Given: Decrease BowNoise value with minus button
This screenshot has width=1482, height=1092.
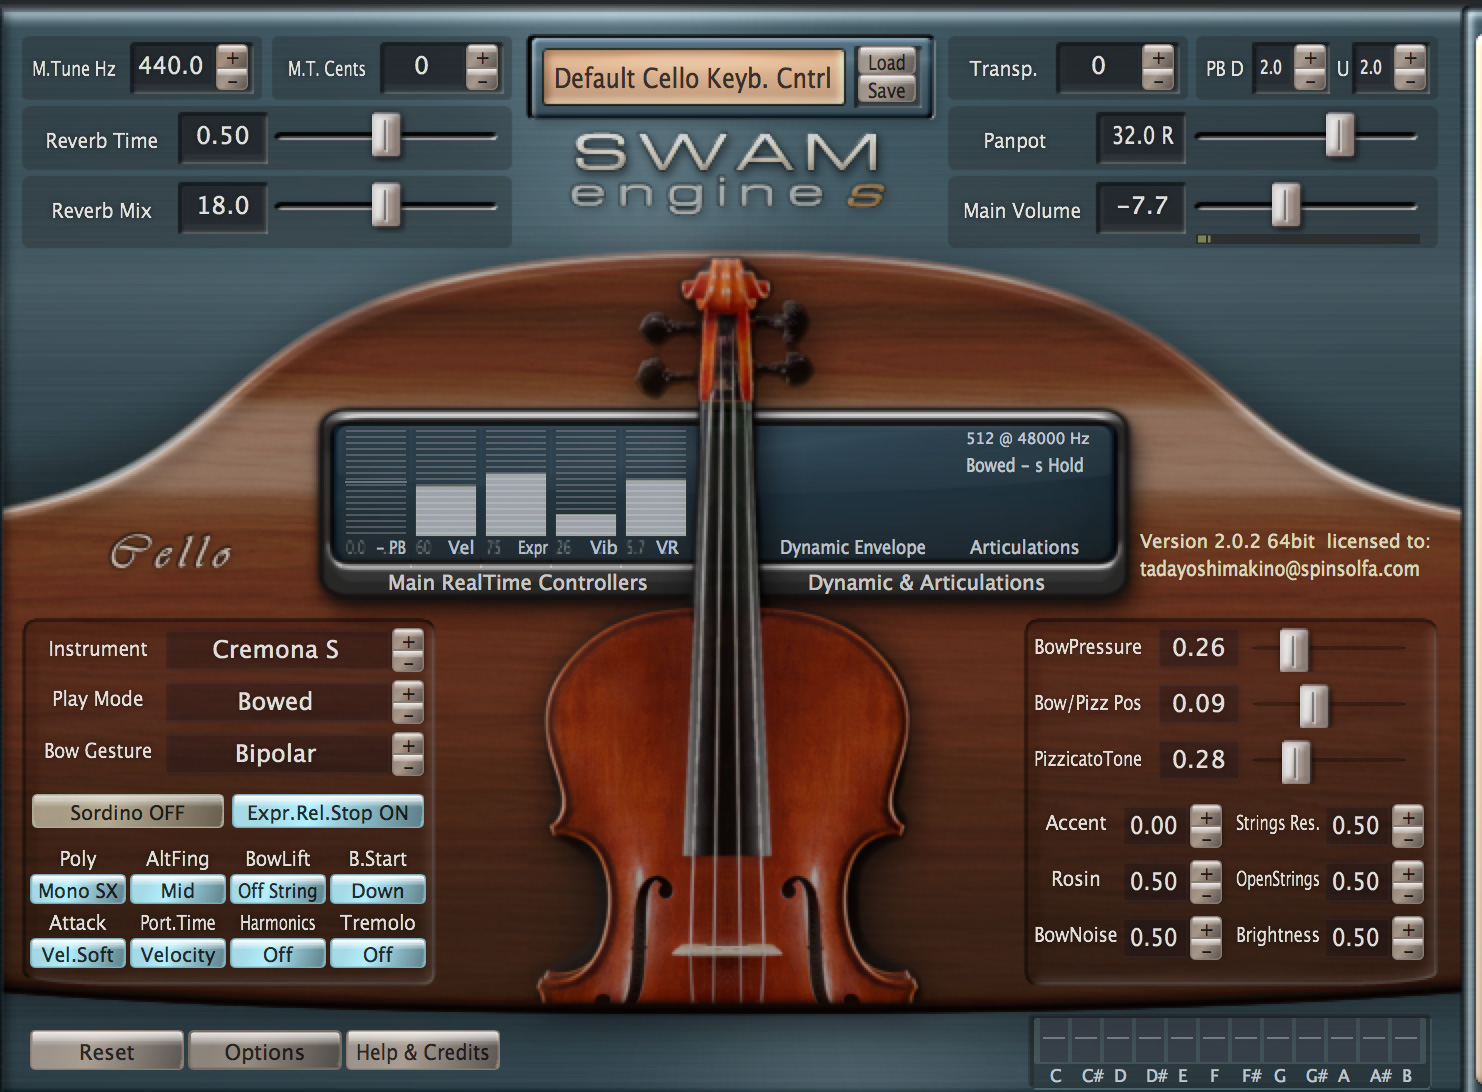Looking at the screenshot, I should [1206, 950].
